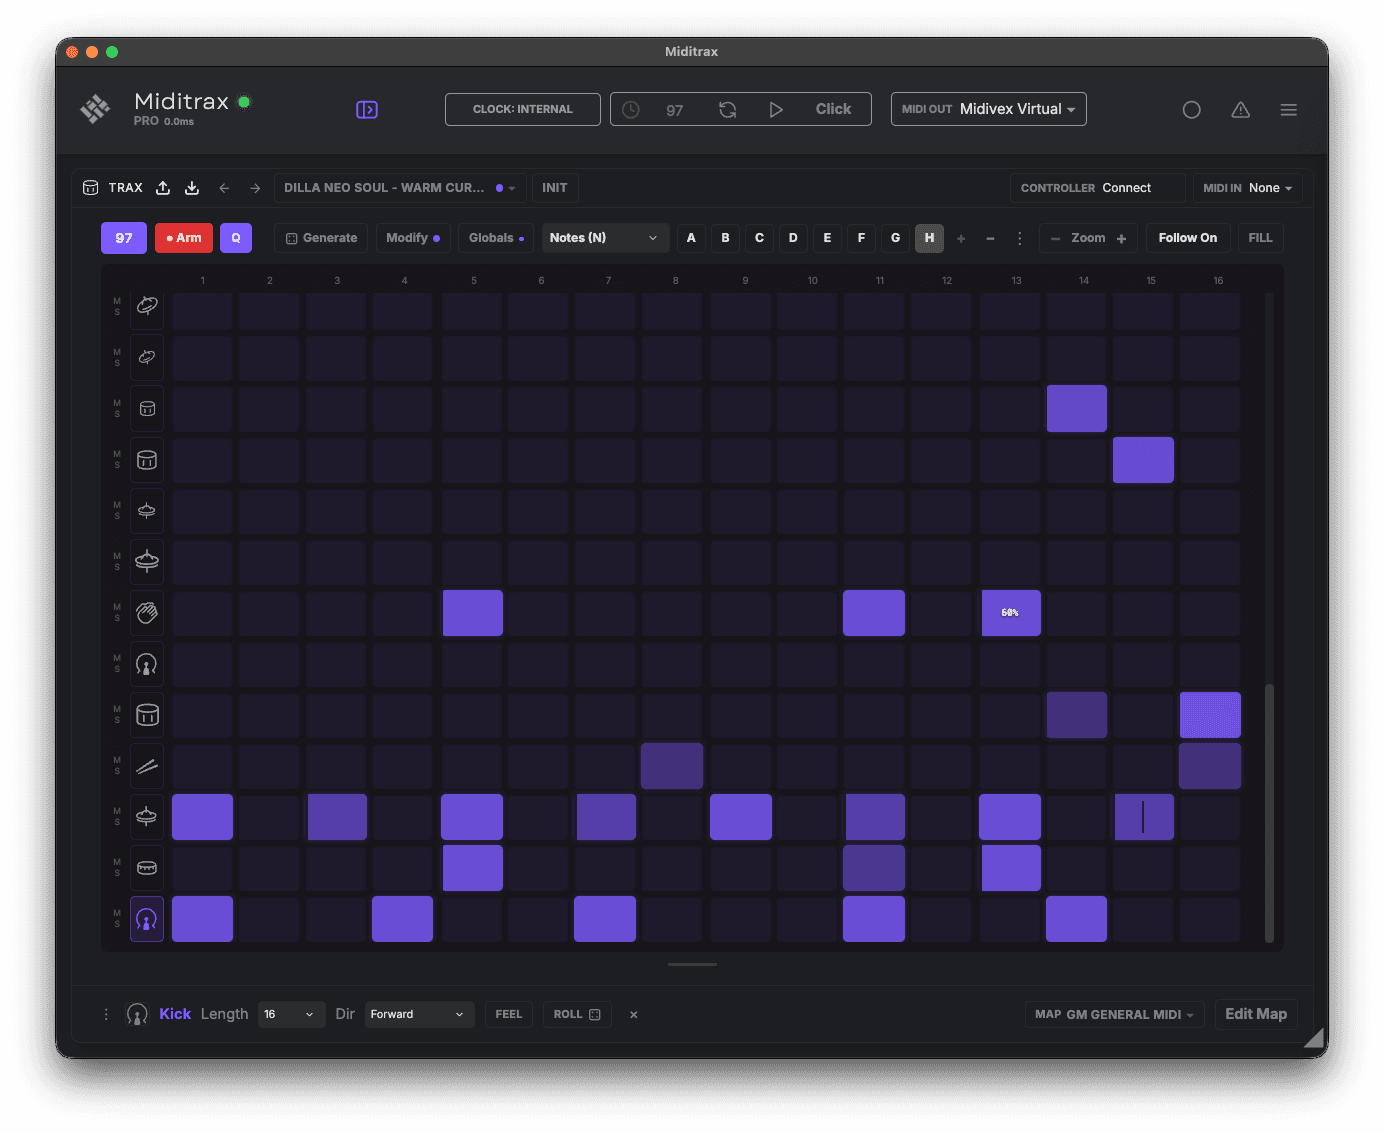Click the TRAX upload/export icon
The width and height of the screenshot is (1384, 1132).
pyautogui.click(x=163, y=188)
